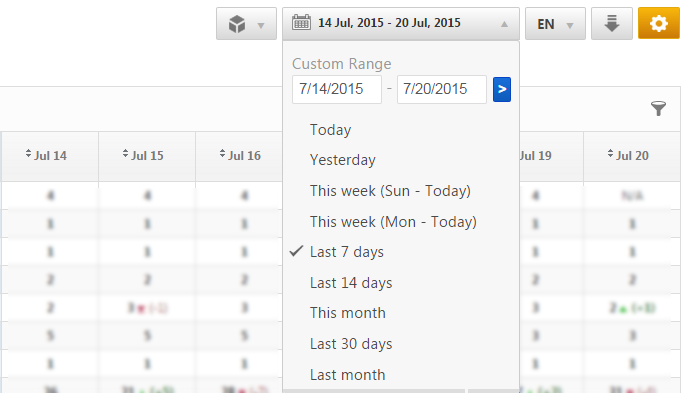Sort by the Jul 20 column icon

coord(610,154)
